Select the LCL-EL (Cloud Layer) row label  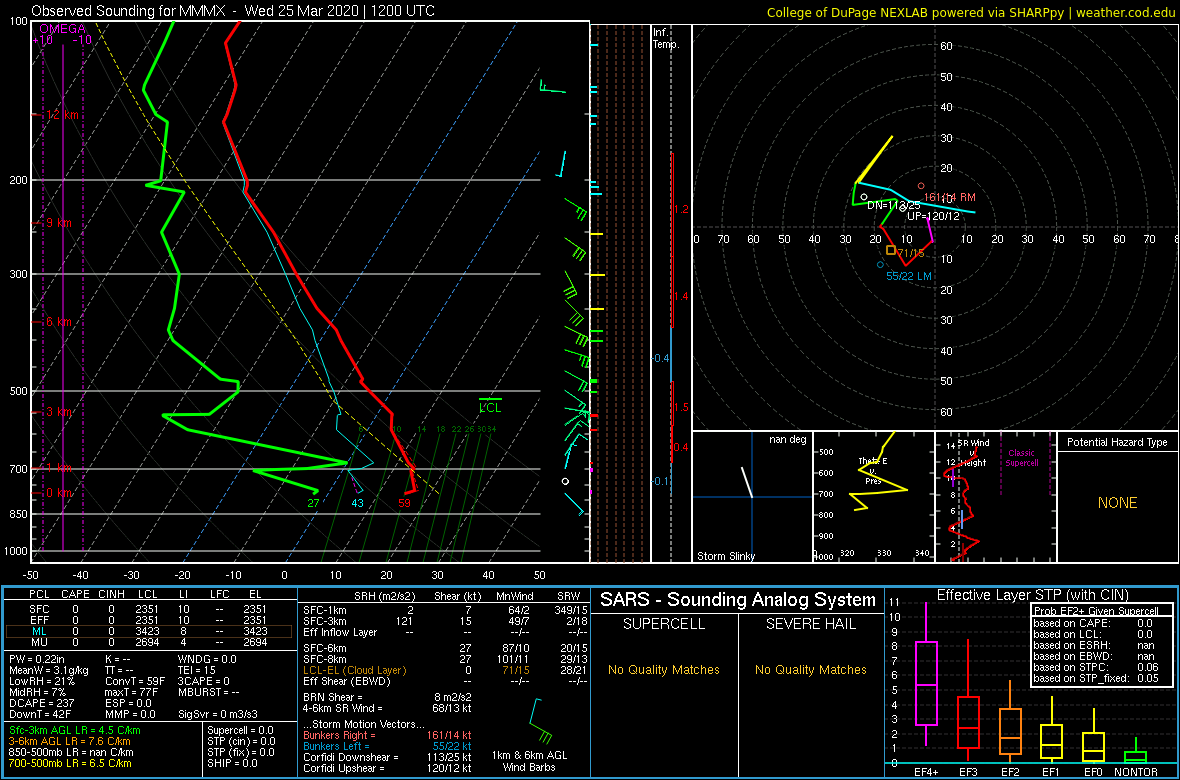[354, 669]
